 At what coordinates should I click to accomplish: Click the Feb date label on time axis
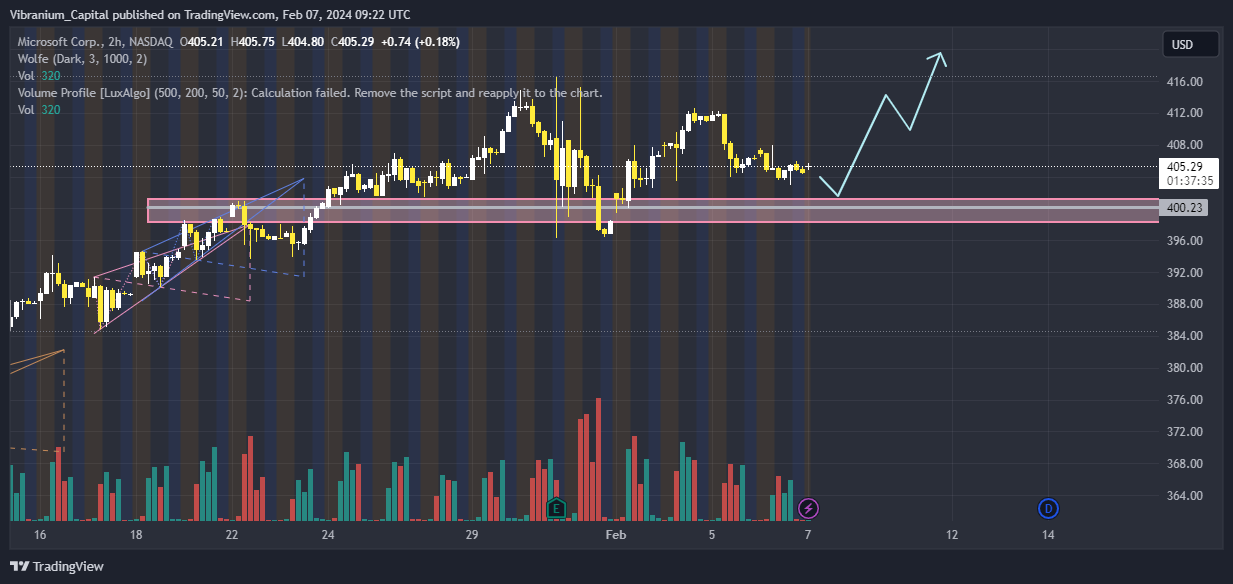coord(616,535)
